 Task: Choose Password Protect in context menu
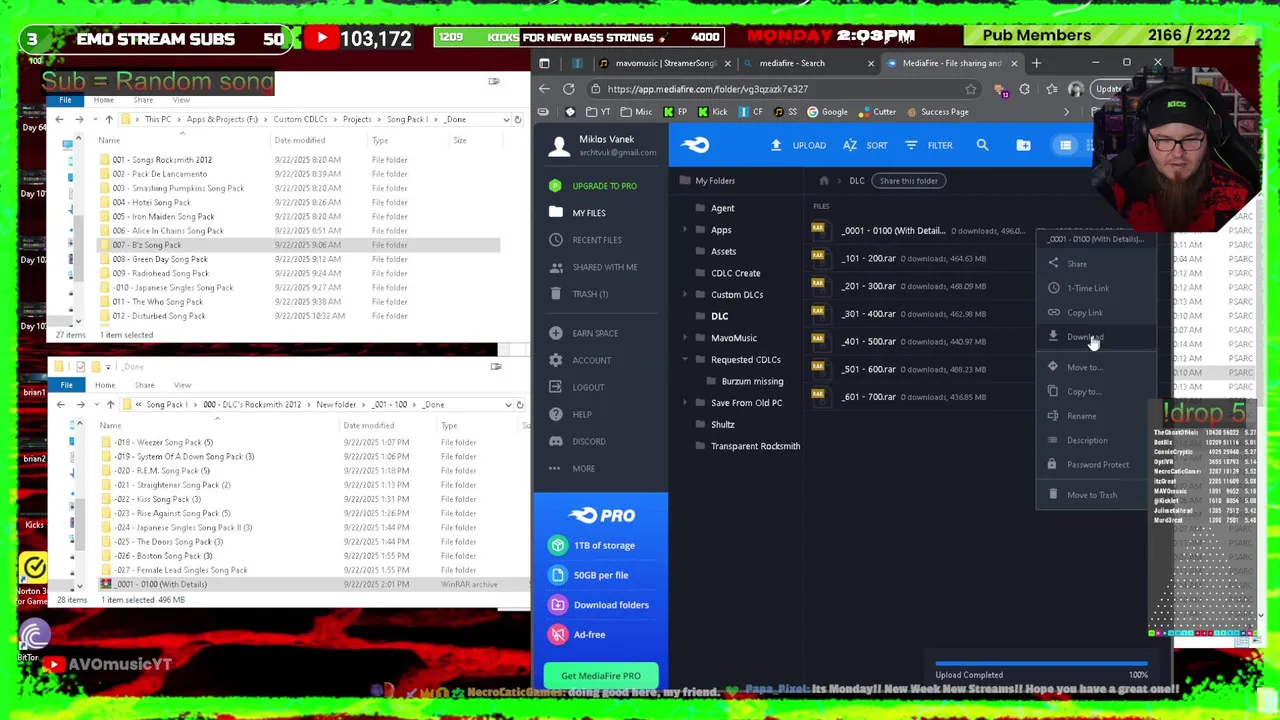tap(1090, 465)
